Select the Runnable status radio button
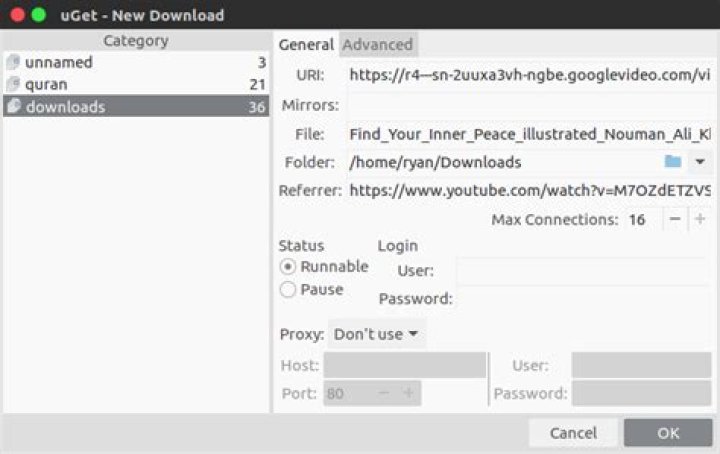Viewport: 720px width, 454px height. [x=288, y=267]
